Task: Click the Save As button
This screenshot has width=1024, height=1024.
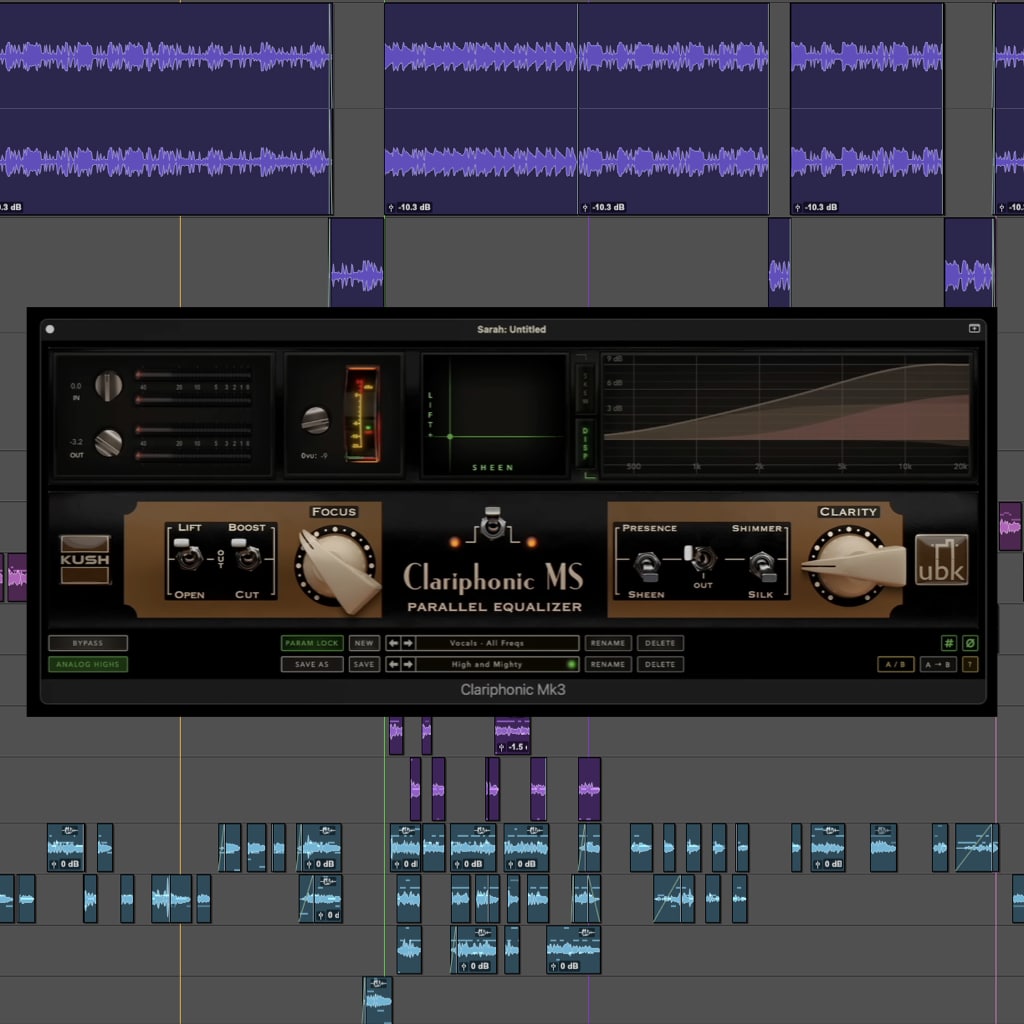Action: click(312, 664)
